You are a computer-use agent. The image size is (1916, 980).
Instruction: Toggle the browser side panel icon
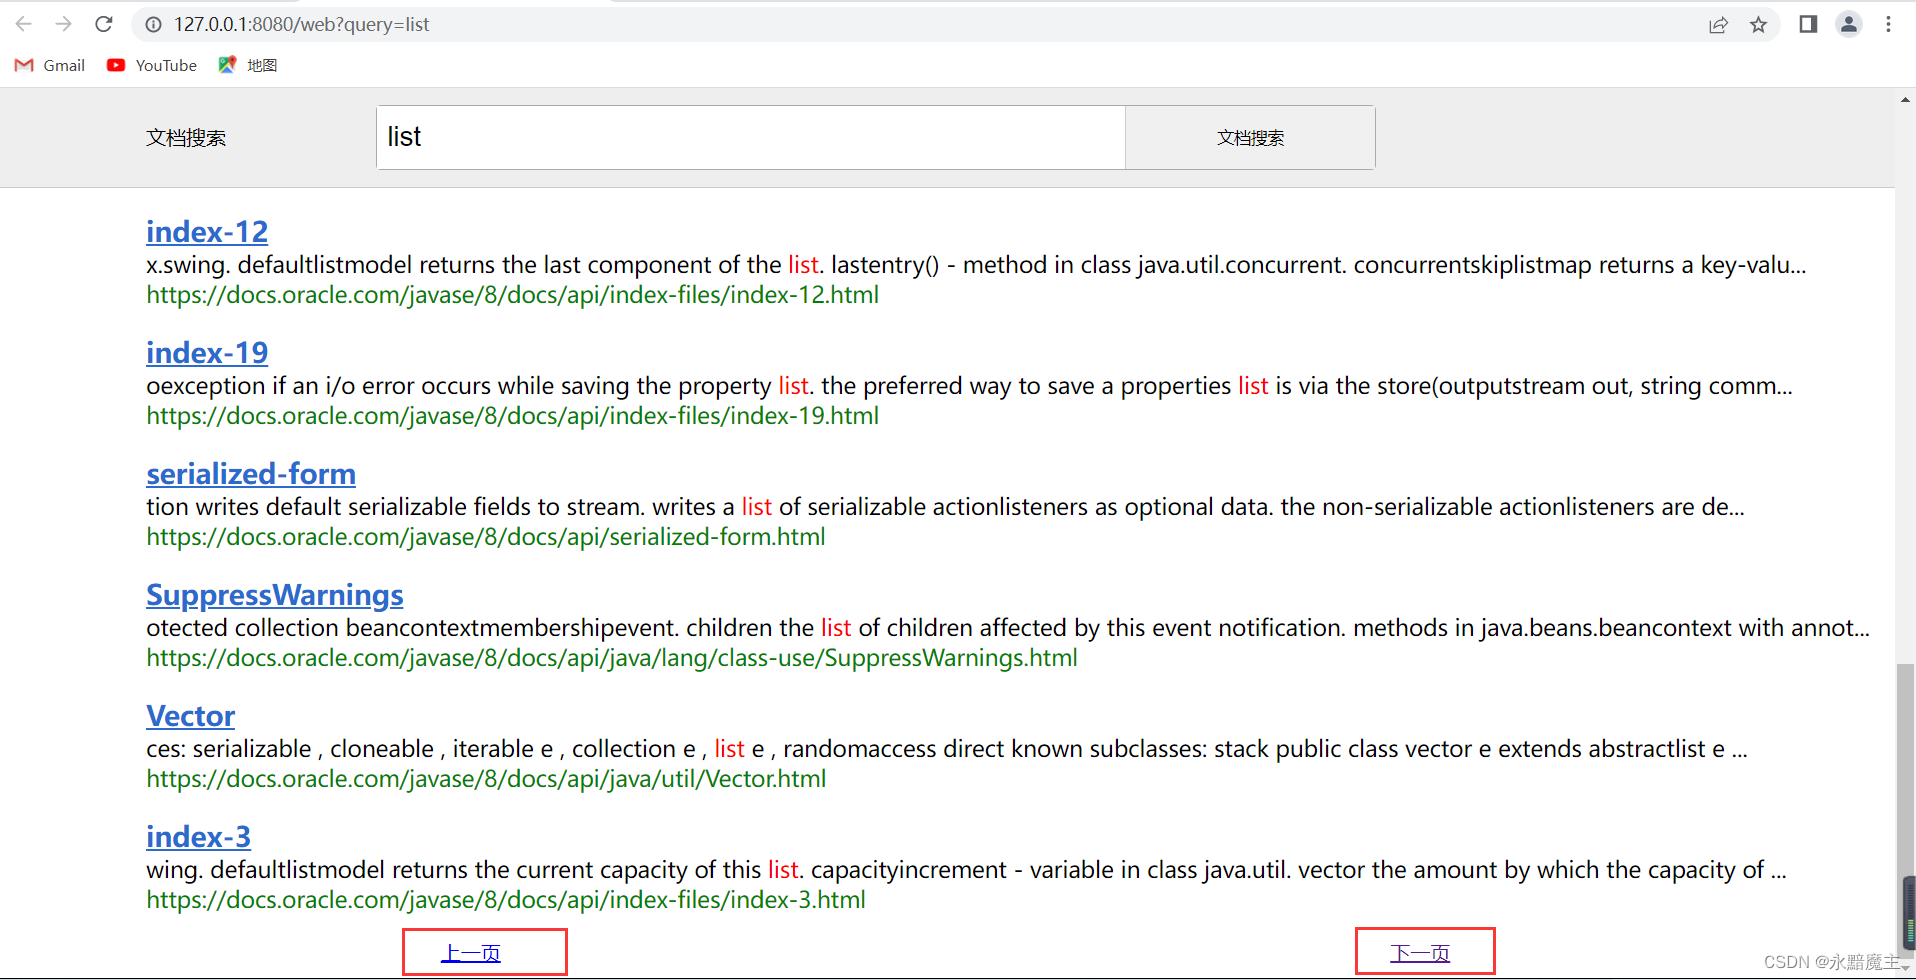tap(1808, 24)
